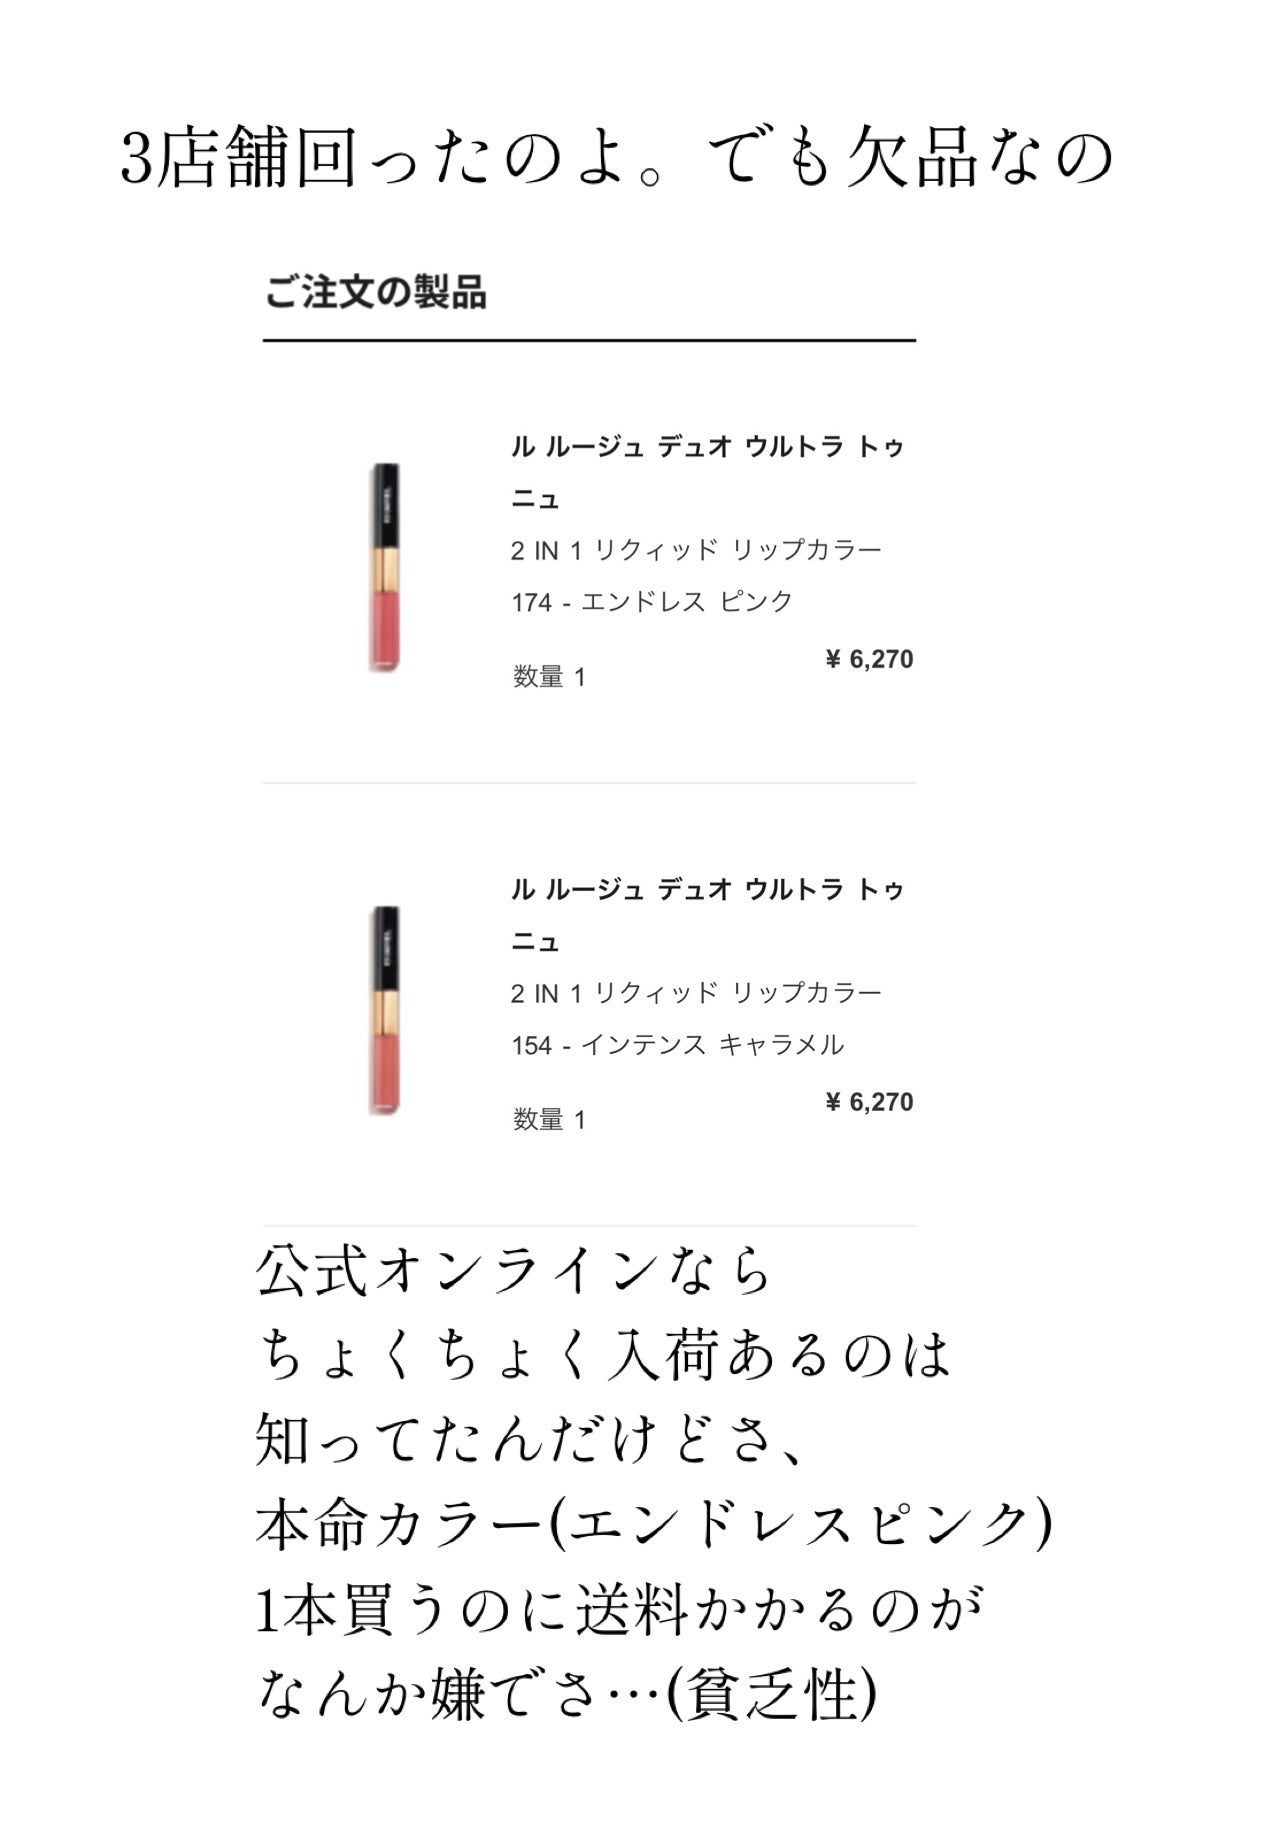Click the Intense Caramel lip color thumbnail
This screenshot has width=1280, height=1822.
point(385,1011)
